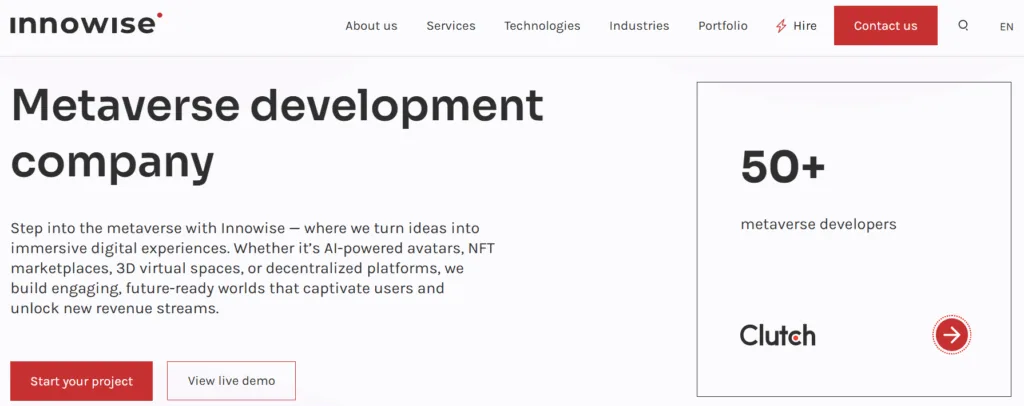Click the Innowise logo
The image size is (1024, 406).
coord(86,24)
